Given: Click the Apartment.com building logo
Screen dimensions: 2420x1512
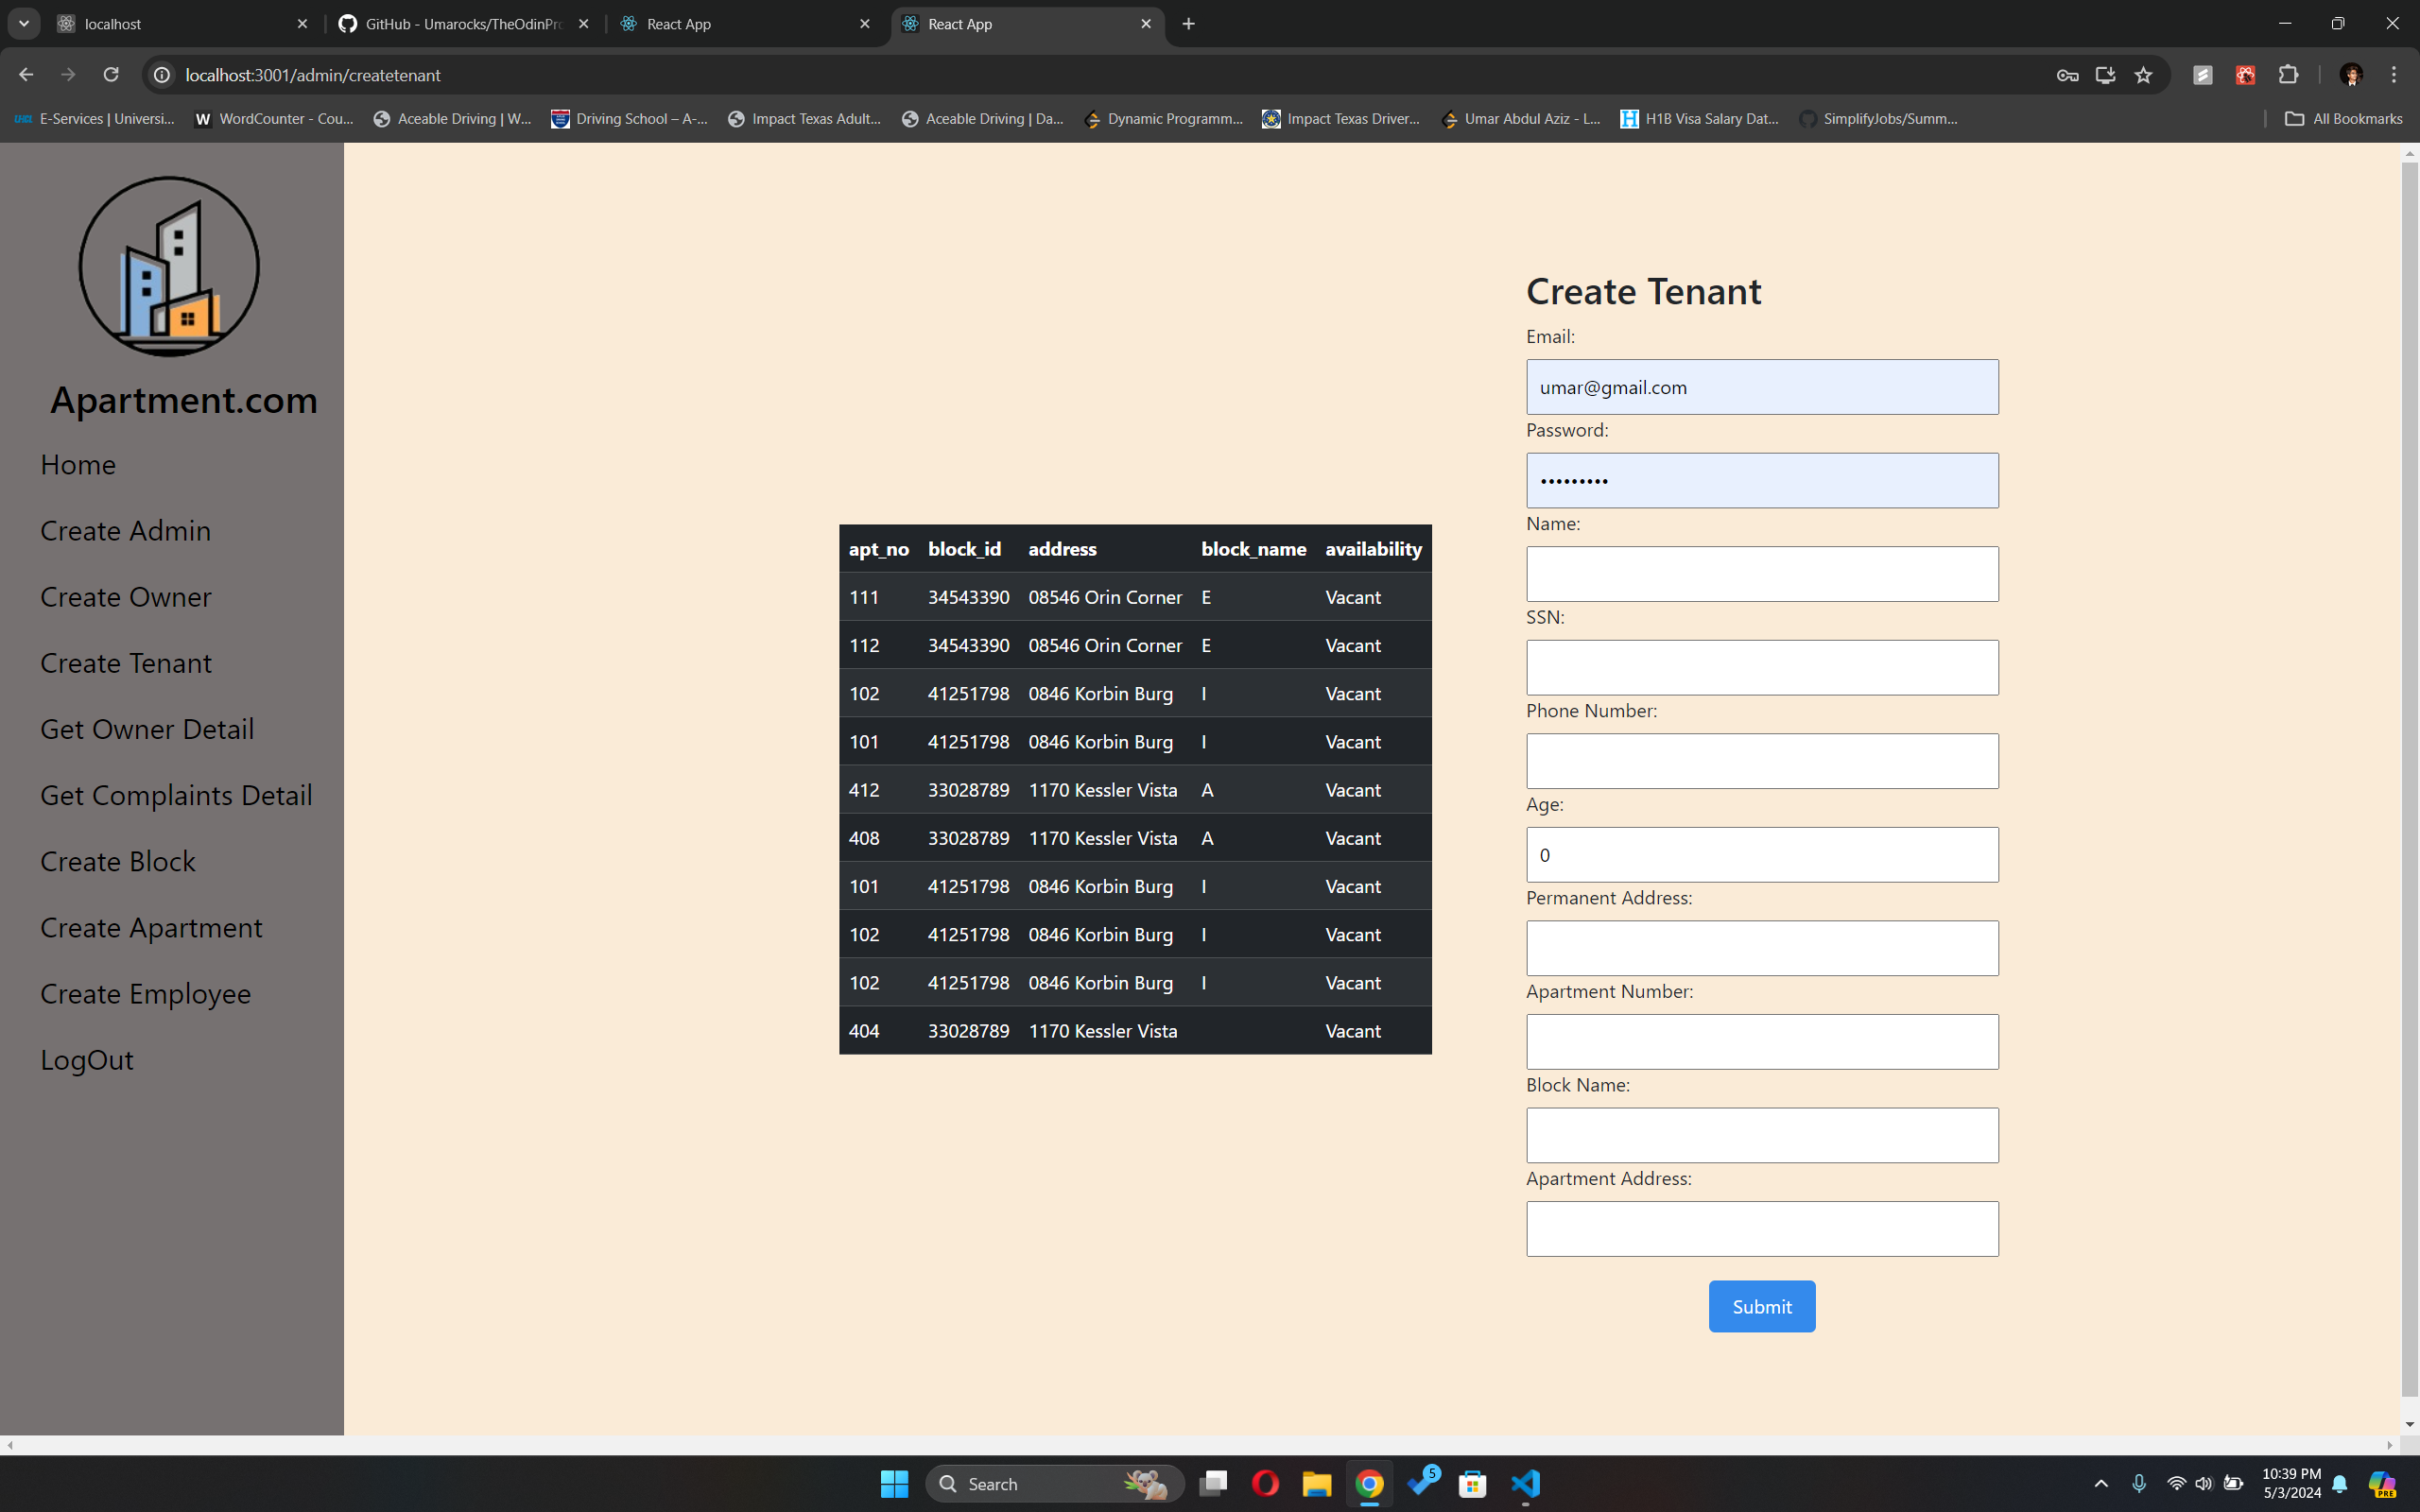Looking at the screenshot, I should [169, 266].
